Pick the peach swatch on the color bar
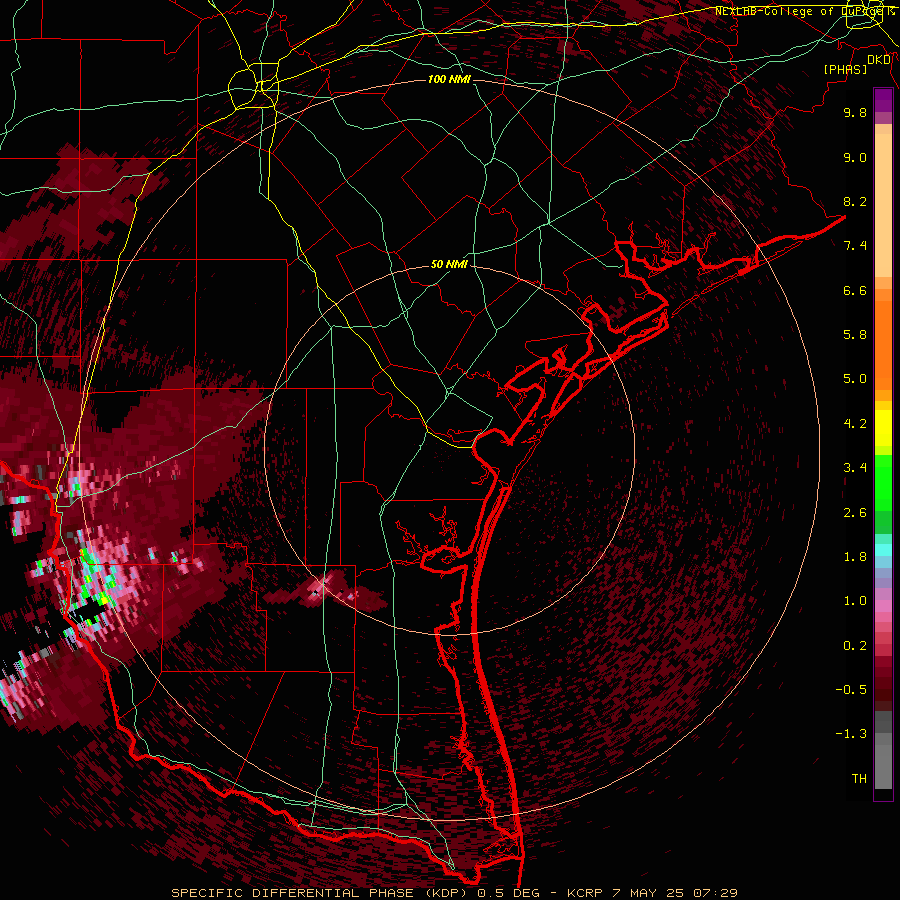900x900 pixels. (883, 205)
